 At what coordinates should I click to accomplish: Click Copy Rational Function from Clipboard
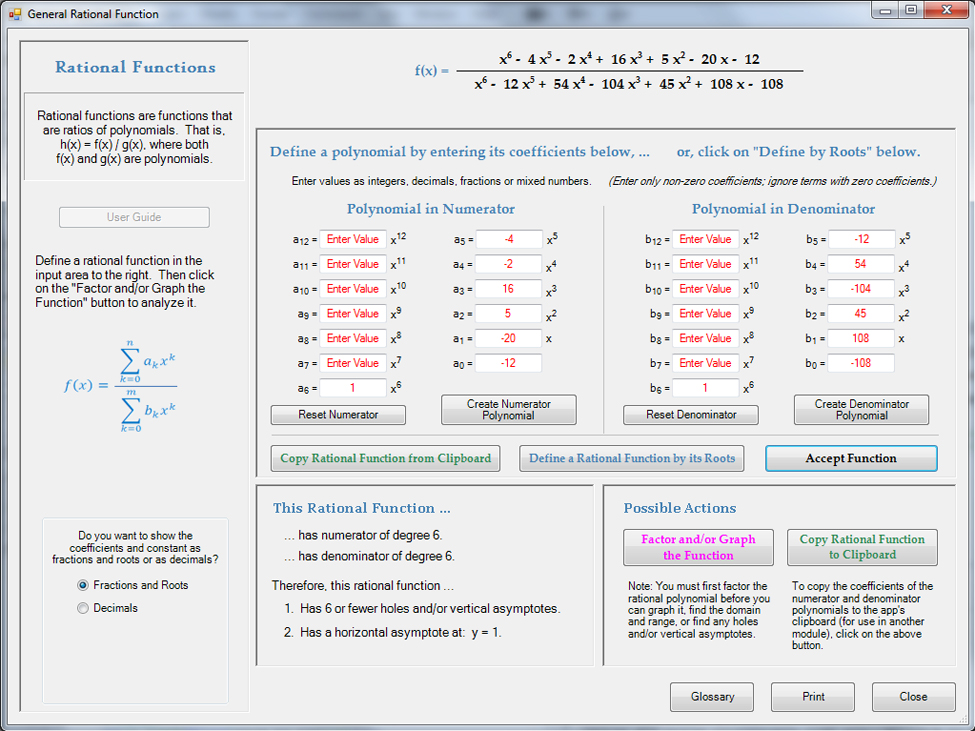click(385, 458)
